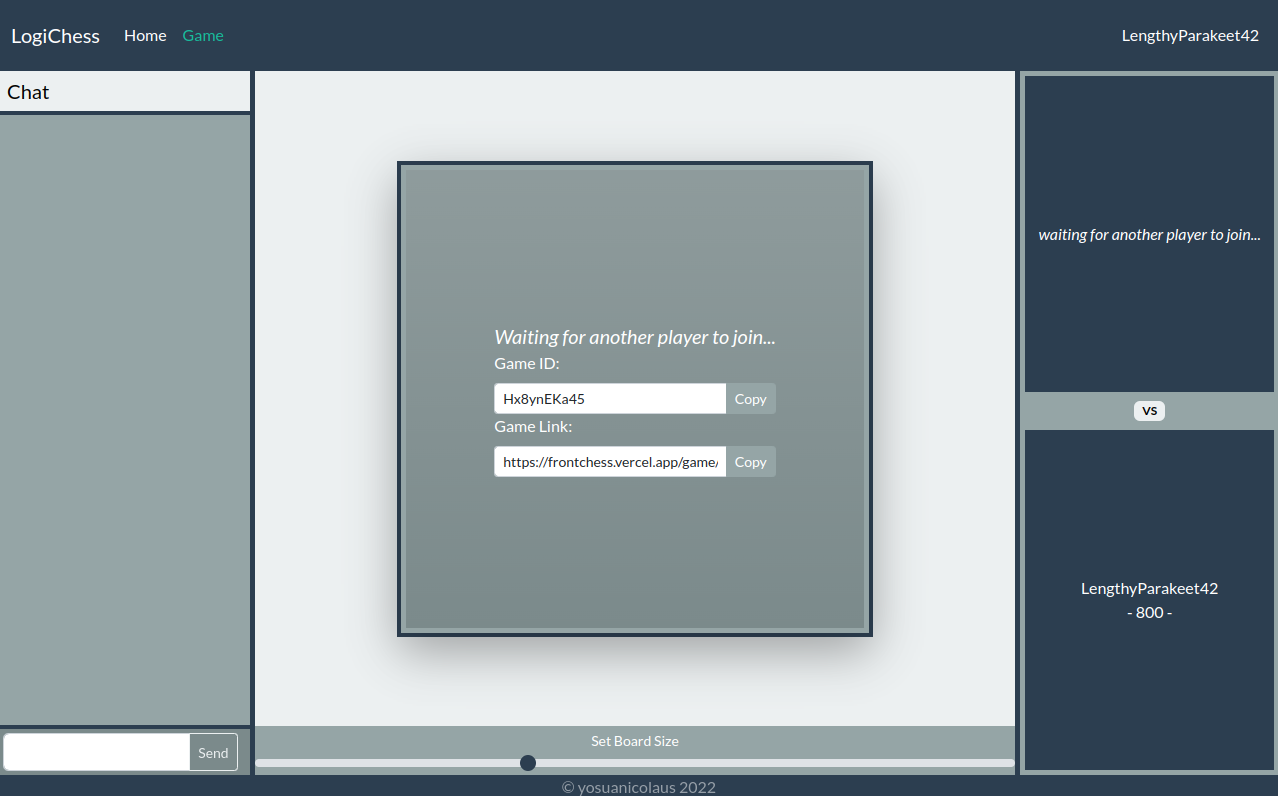Image resolution: width=1278 pixels, height=796 pixels.
Task: Go to the Home nav item
Action: 145,36
